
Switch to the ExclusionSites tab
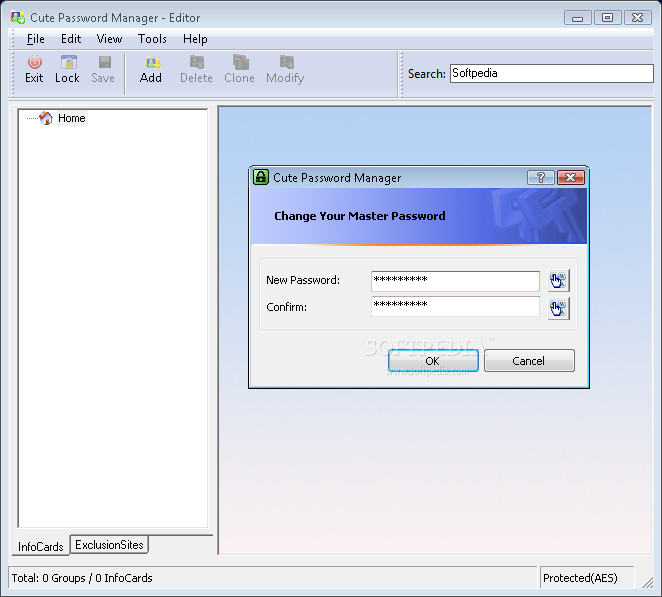tap(109, 545)
